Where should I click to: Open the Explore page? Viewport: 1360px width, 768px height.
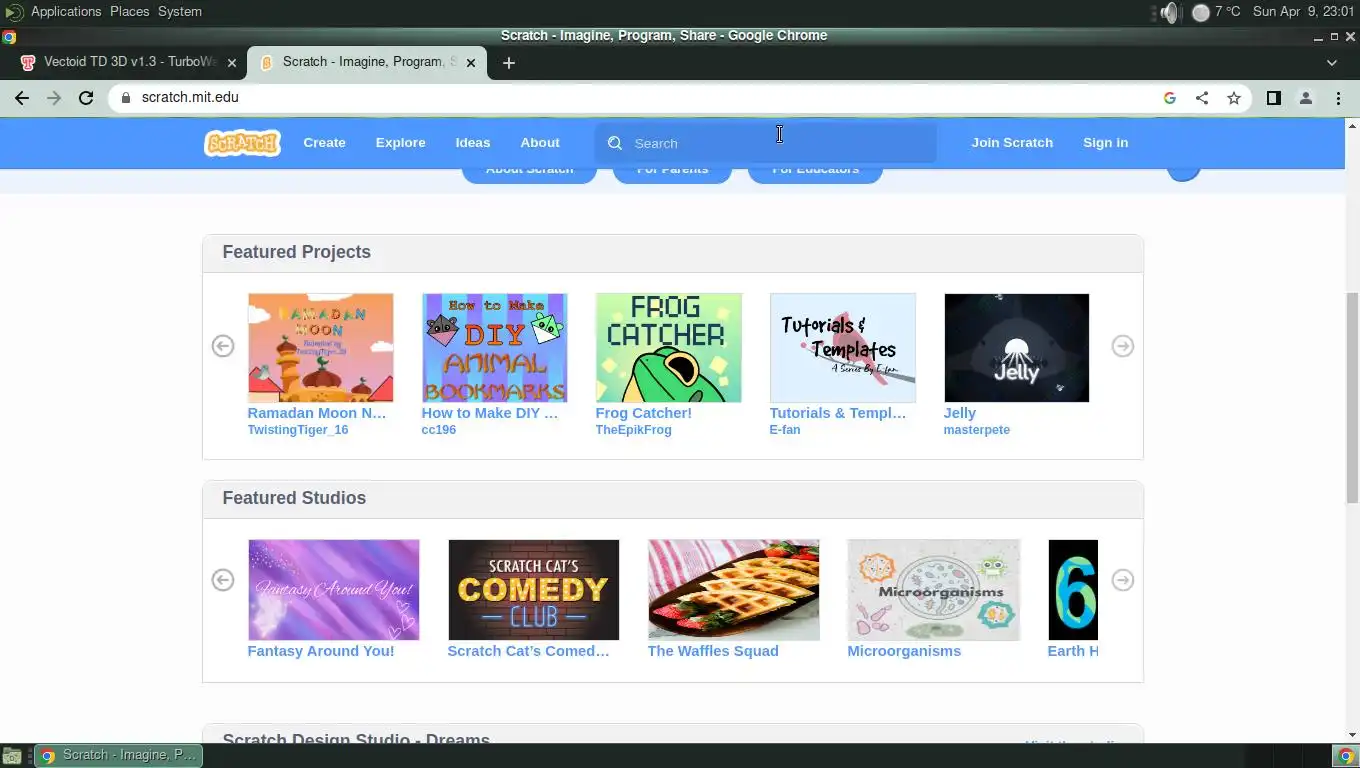click(401, 143)
